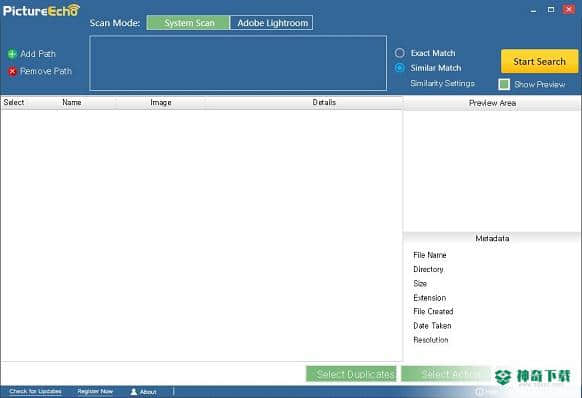Click the Details column header

pyautogui.click(x=324, y=102)
